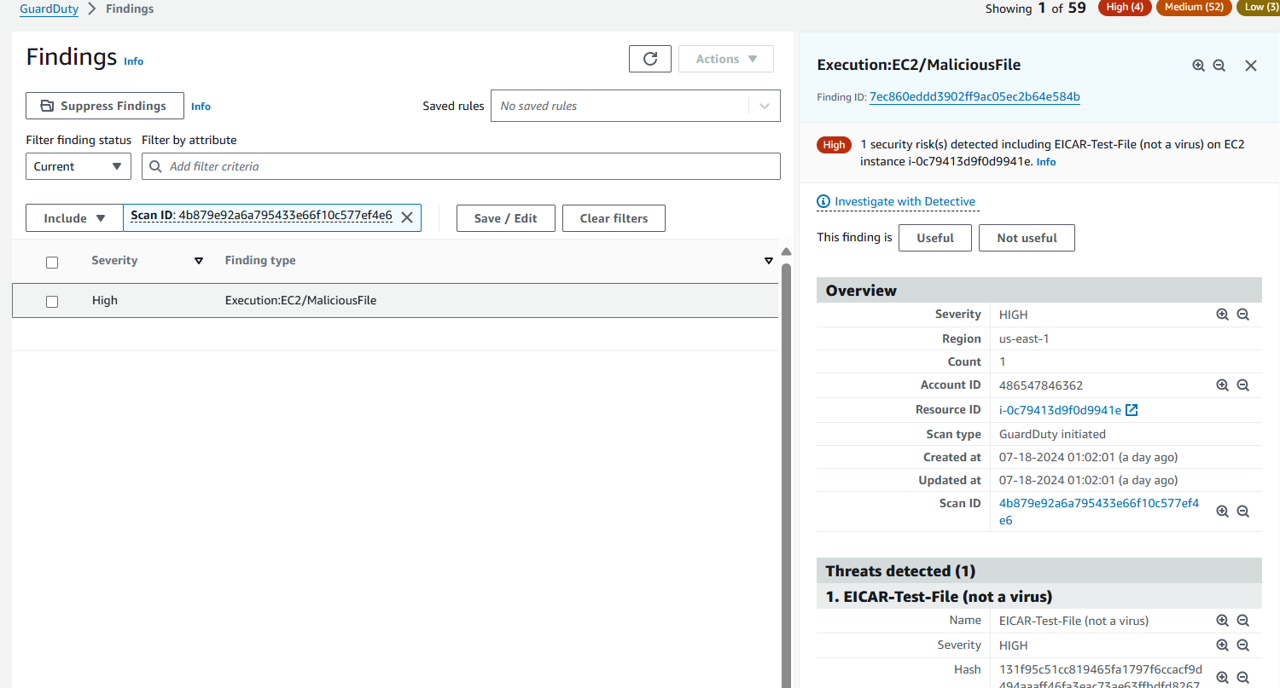Open the saved rules dropdown
The height and width of the screenshot is (688, 1280).
click(764, 106)
